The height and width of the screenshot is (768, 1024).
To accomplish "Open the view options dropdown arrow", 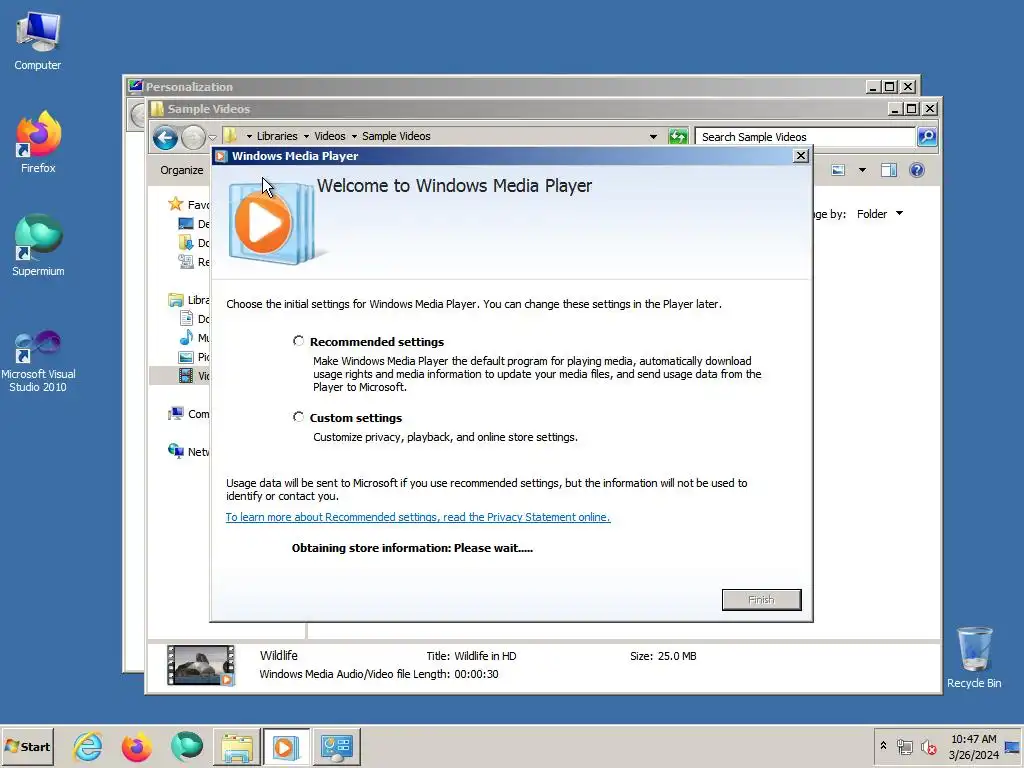I will [x=862, y=170].
